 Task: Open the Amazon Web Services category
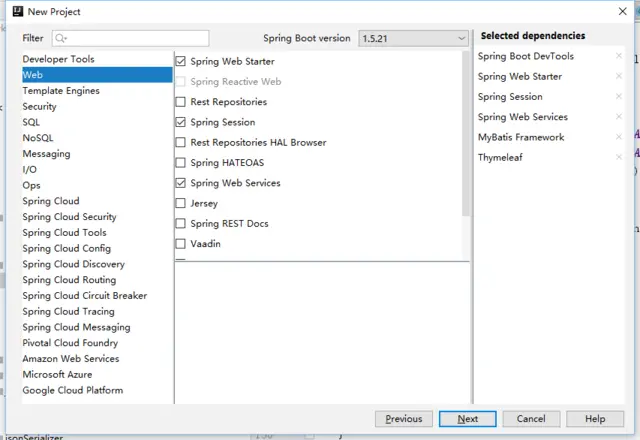97,359
